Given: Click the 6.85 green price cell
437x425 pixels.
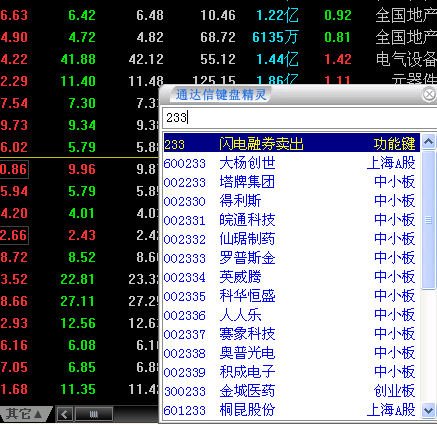Looking at the screenshot, I should [82, 367].
